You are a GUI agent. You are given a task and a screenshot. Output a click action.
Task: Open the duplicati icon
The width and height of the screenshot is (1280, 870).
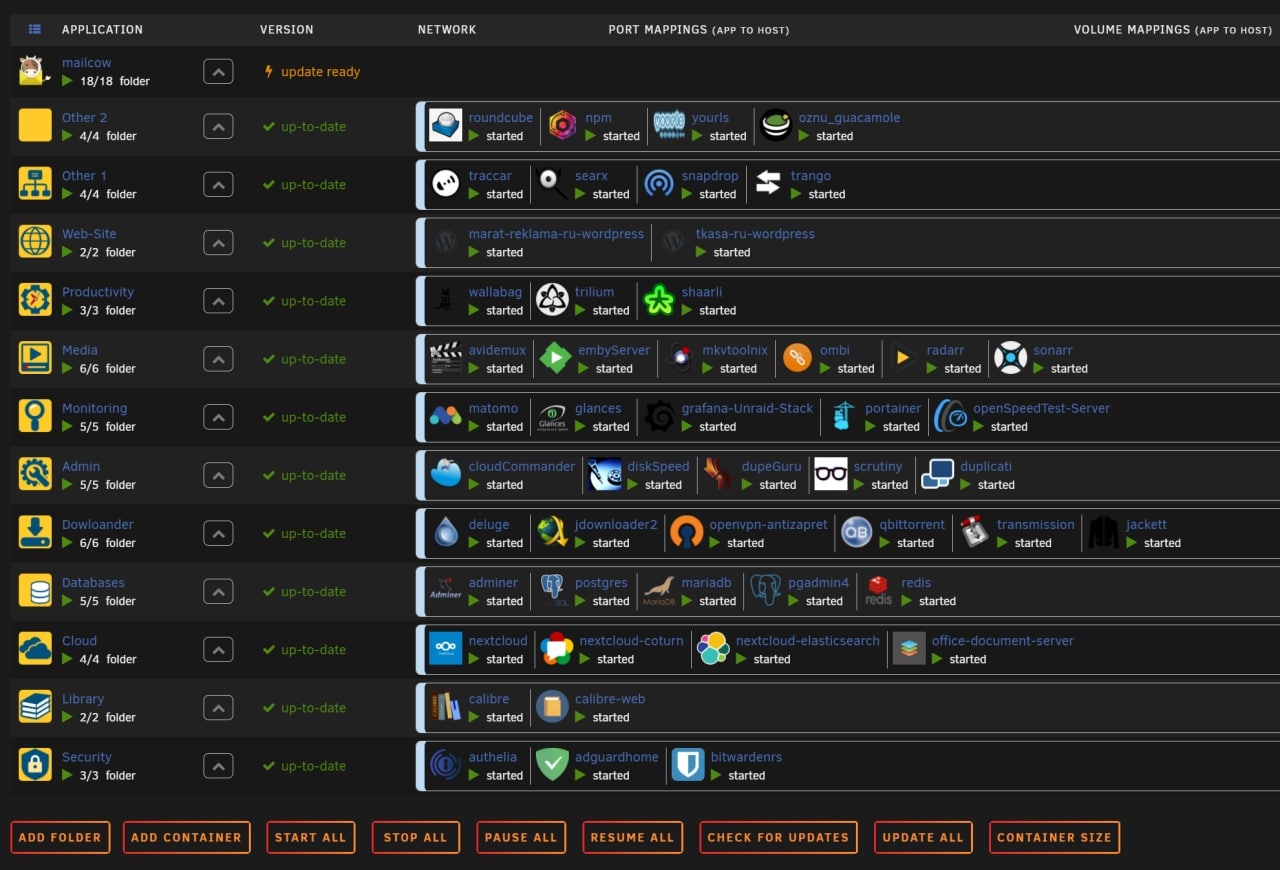coord(937,474)
